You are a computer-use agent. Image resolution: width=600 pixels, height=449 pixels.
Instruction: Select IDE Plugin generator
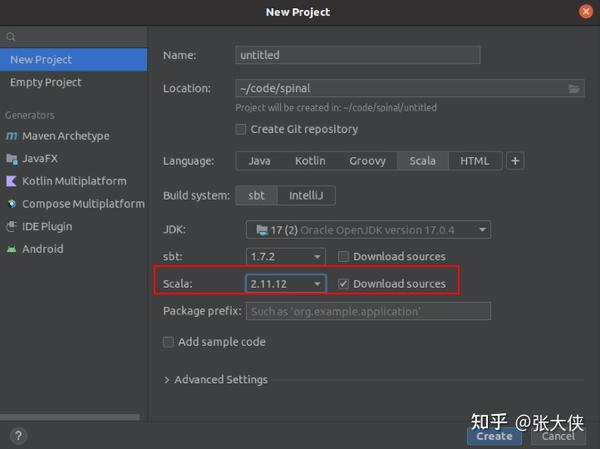click(73, 227)
